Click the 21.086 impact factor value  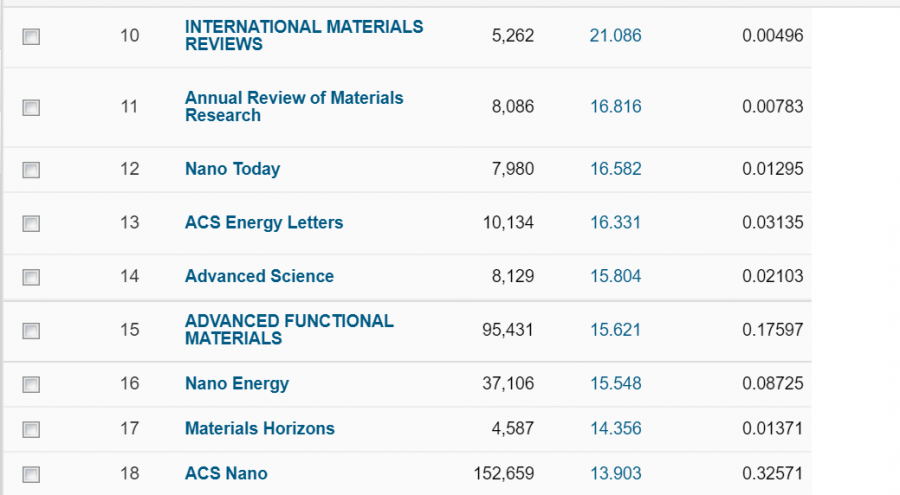[615, 36]
